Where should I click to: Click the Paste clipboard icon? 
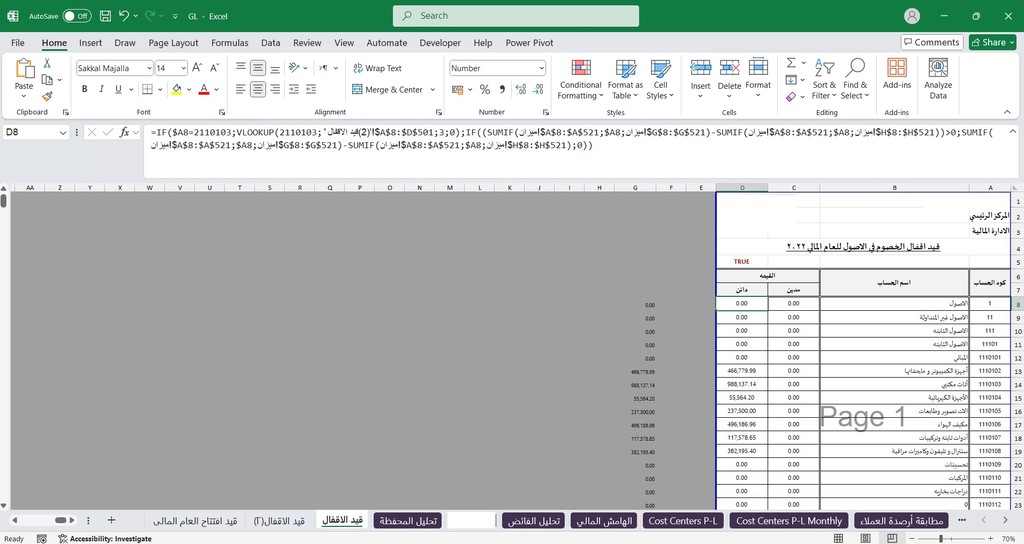[x=24, y=68]
